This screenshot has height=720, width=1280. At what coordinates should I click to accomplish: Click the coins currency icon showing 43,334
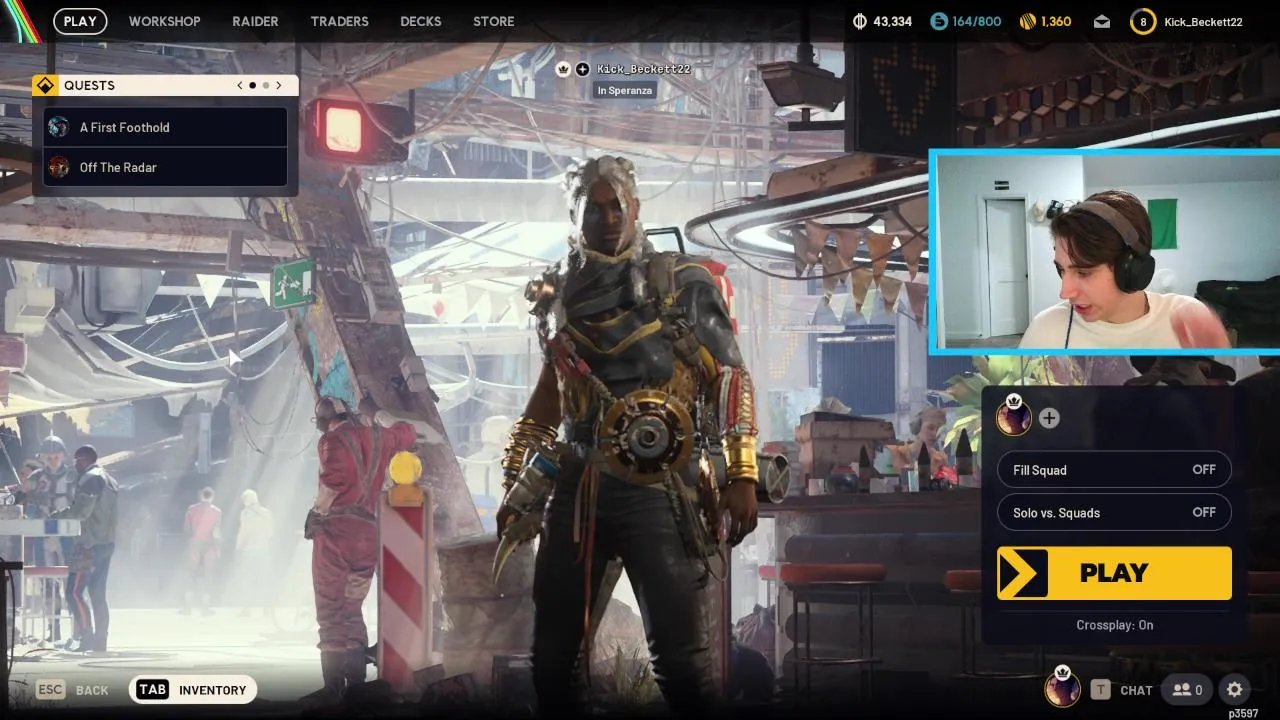[x=860, y=21]
